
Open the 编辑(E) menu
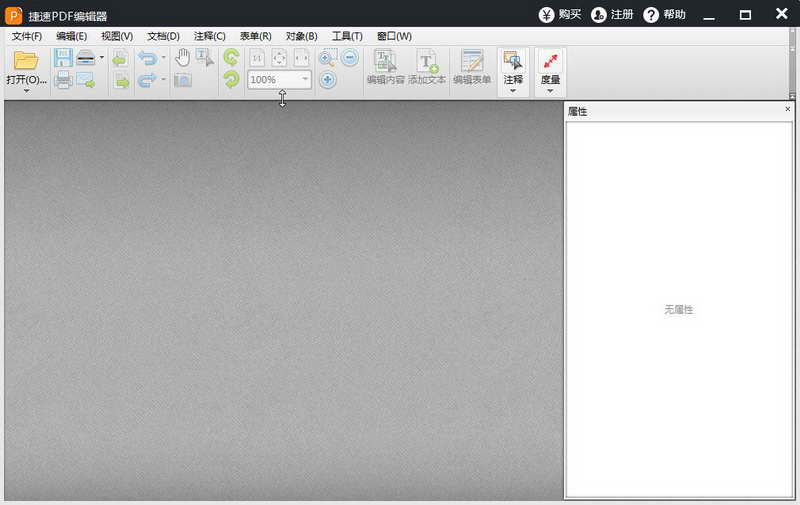(71, 36)
